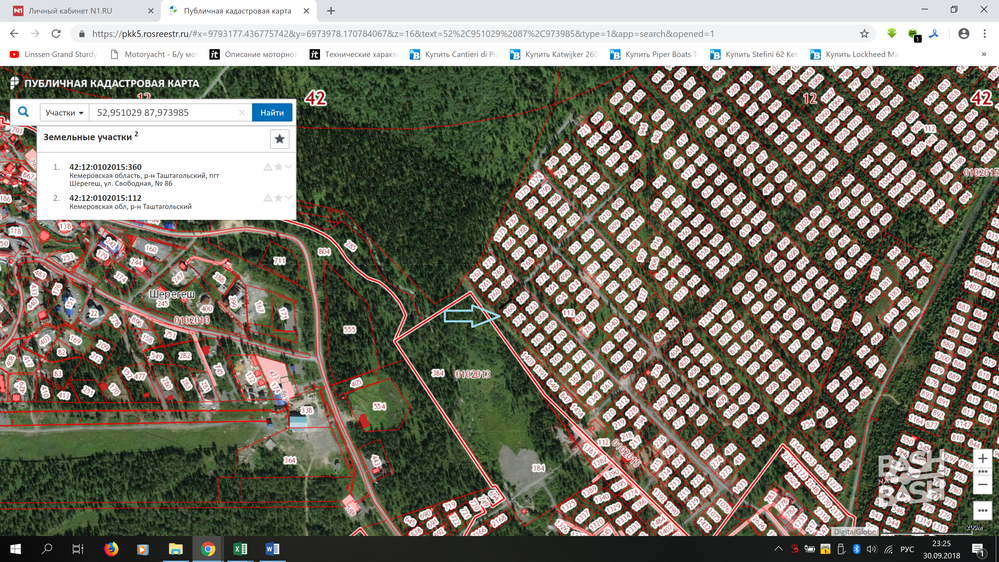
Task: Click the Bluetooth tray icon
Action: click(856, 549)
